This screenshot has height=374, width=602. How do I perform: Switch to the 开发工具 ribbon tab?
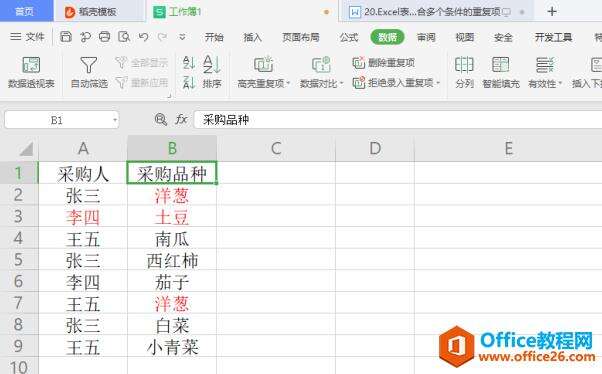pyautogui.click(x=553, y=37)
